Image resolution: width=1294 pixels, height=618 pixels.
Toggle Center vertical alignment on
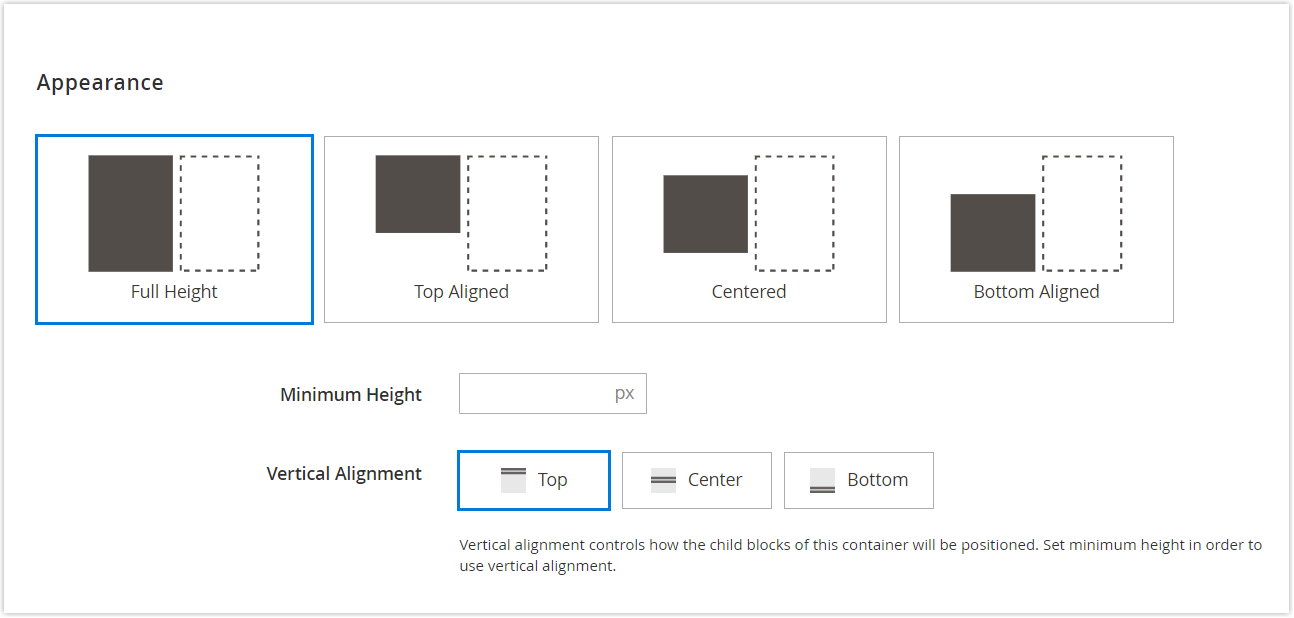click(696, 480)
